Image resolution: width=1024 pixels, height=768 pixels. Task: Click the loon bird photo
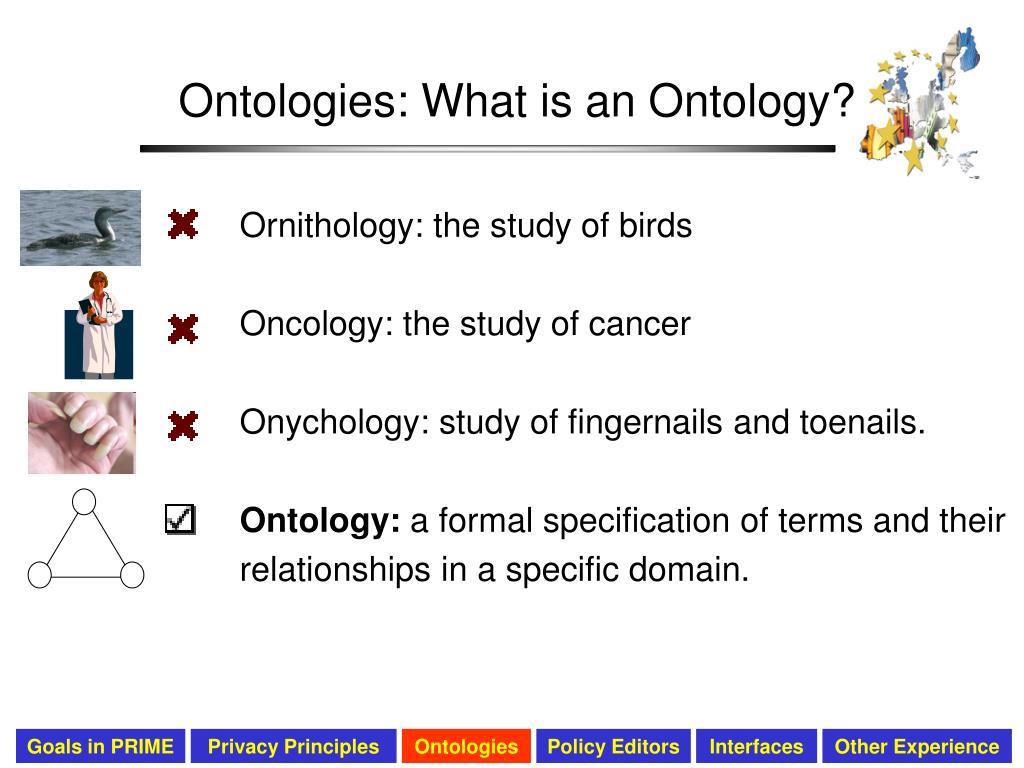click(x=80, y=228)
